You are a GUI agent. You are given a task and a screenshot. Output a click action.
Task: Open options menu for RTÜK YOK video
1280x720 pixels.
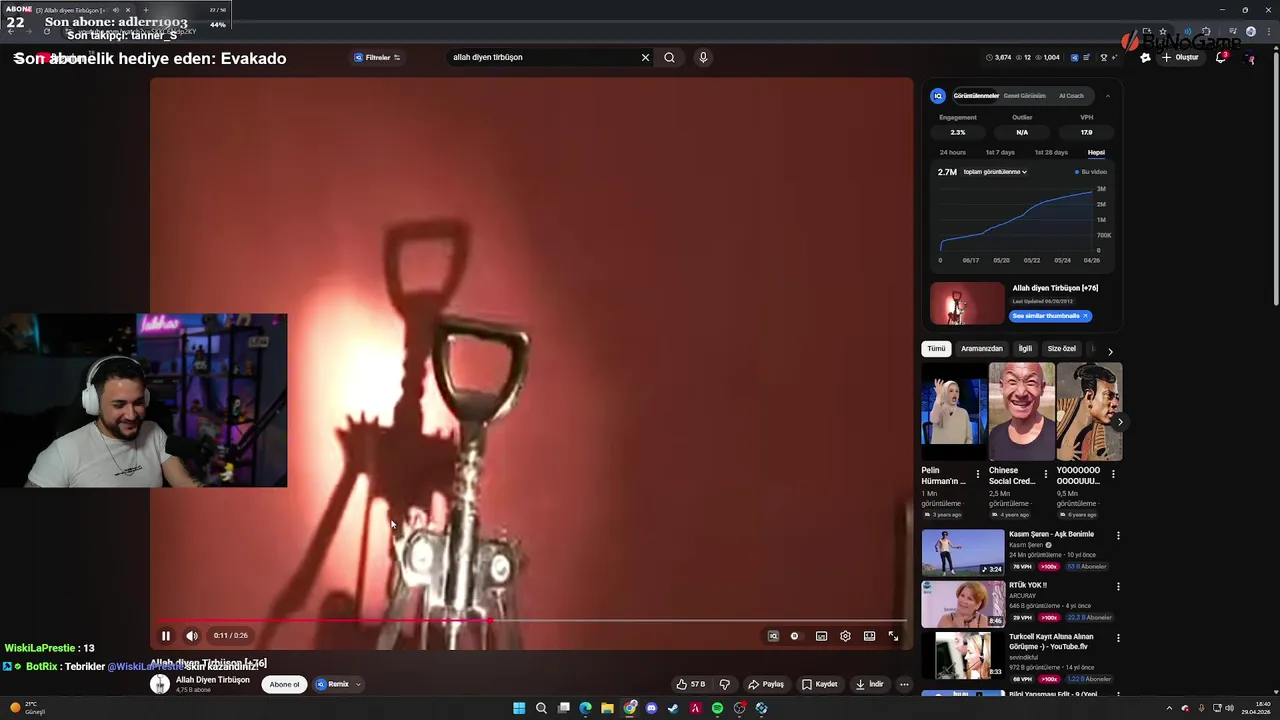1118,587
